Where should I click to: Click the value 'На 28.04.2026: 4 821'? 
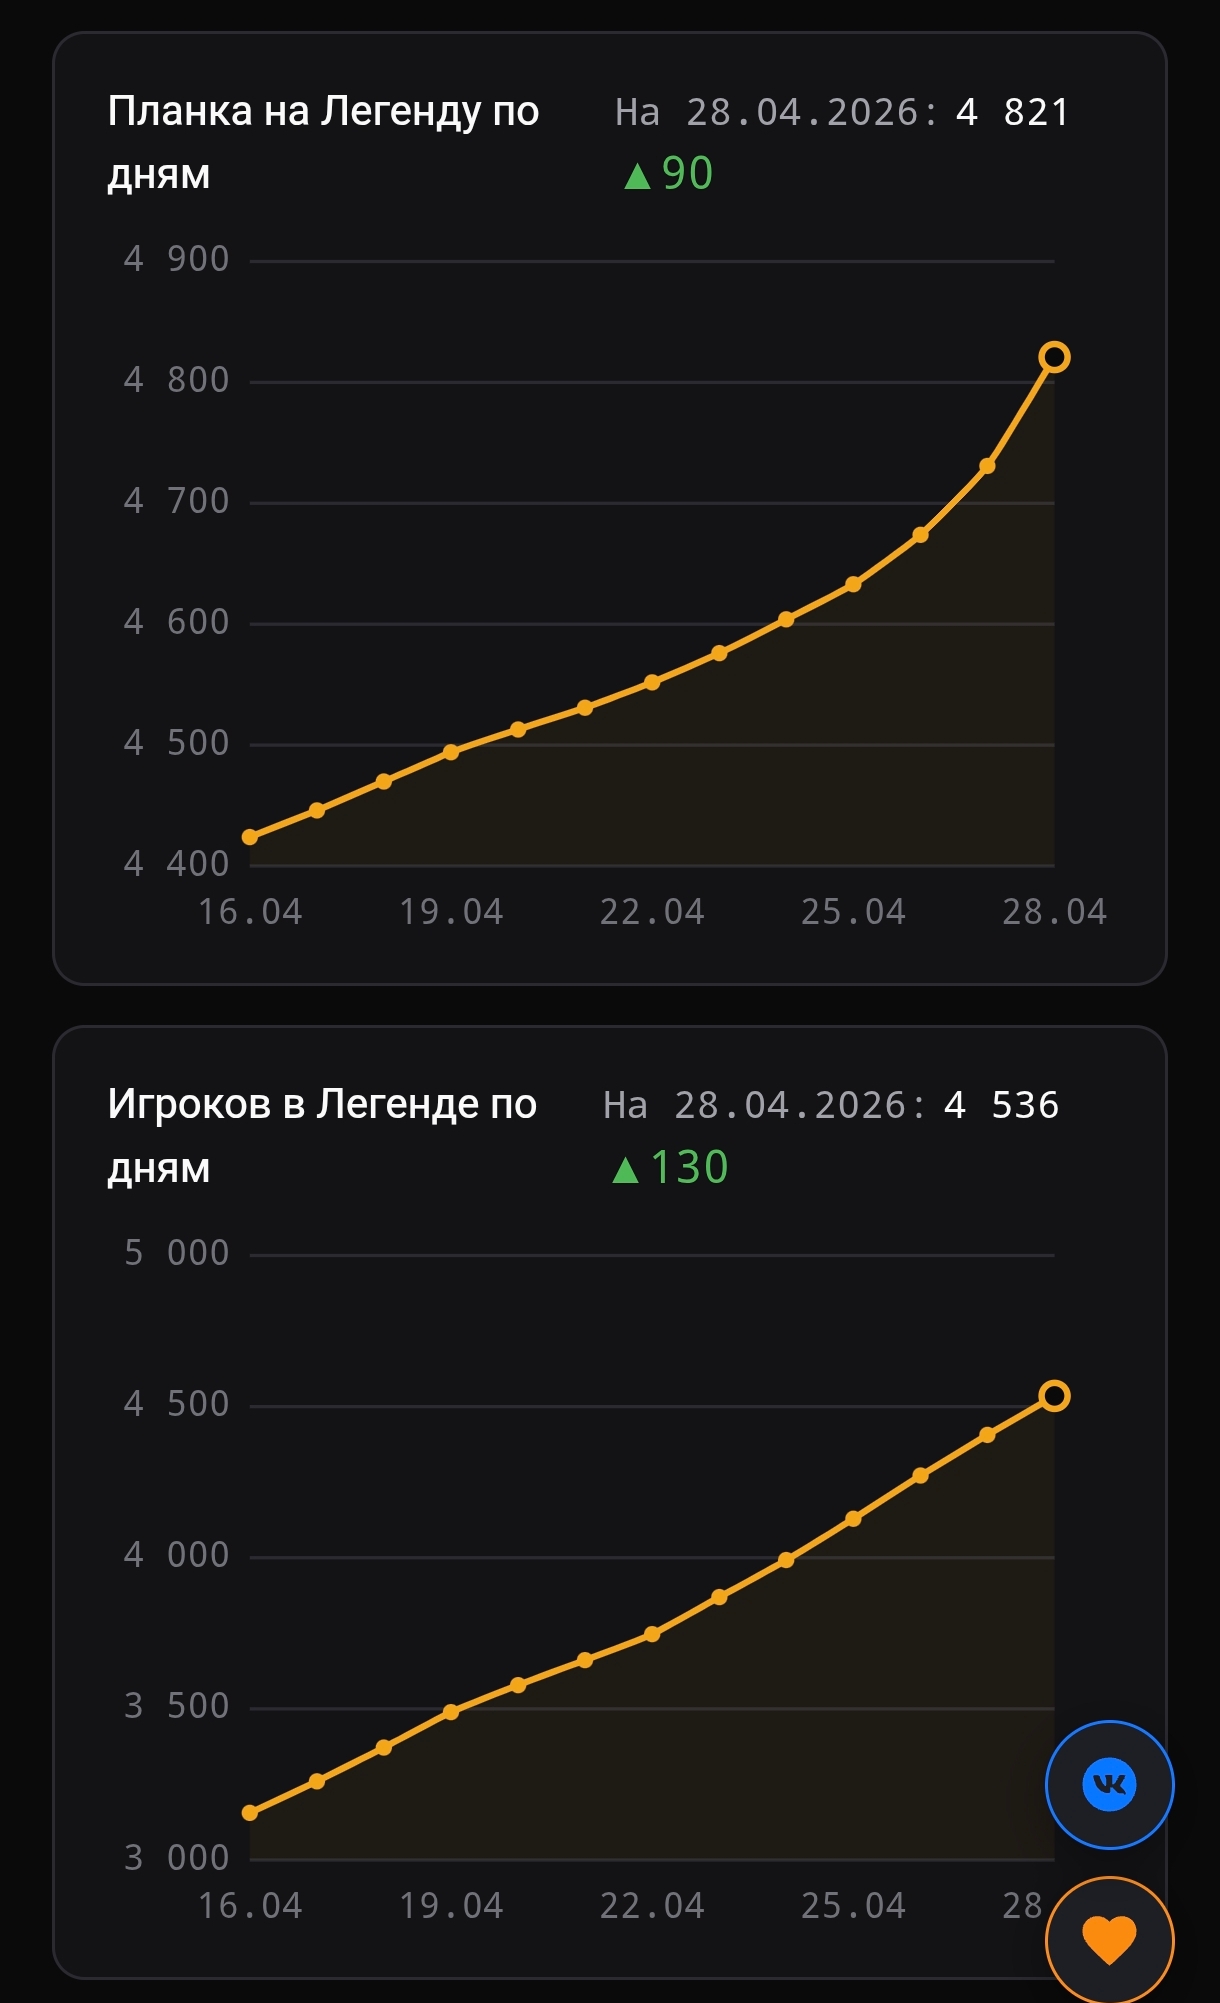(x=842, y=112)
